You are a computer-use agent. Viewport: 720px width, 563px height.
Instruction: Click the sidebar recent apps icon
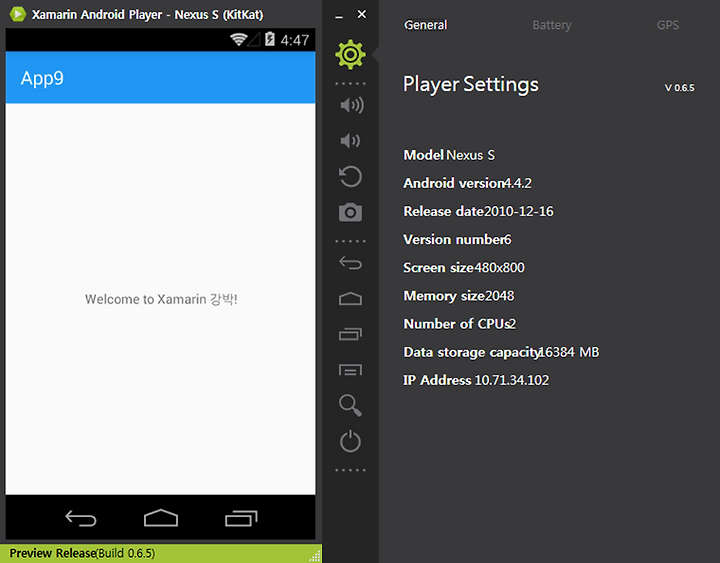[350, 334]
